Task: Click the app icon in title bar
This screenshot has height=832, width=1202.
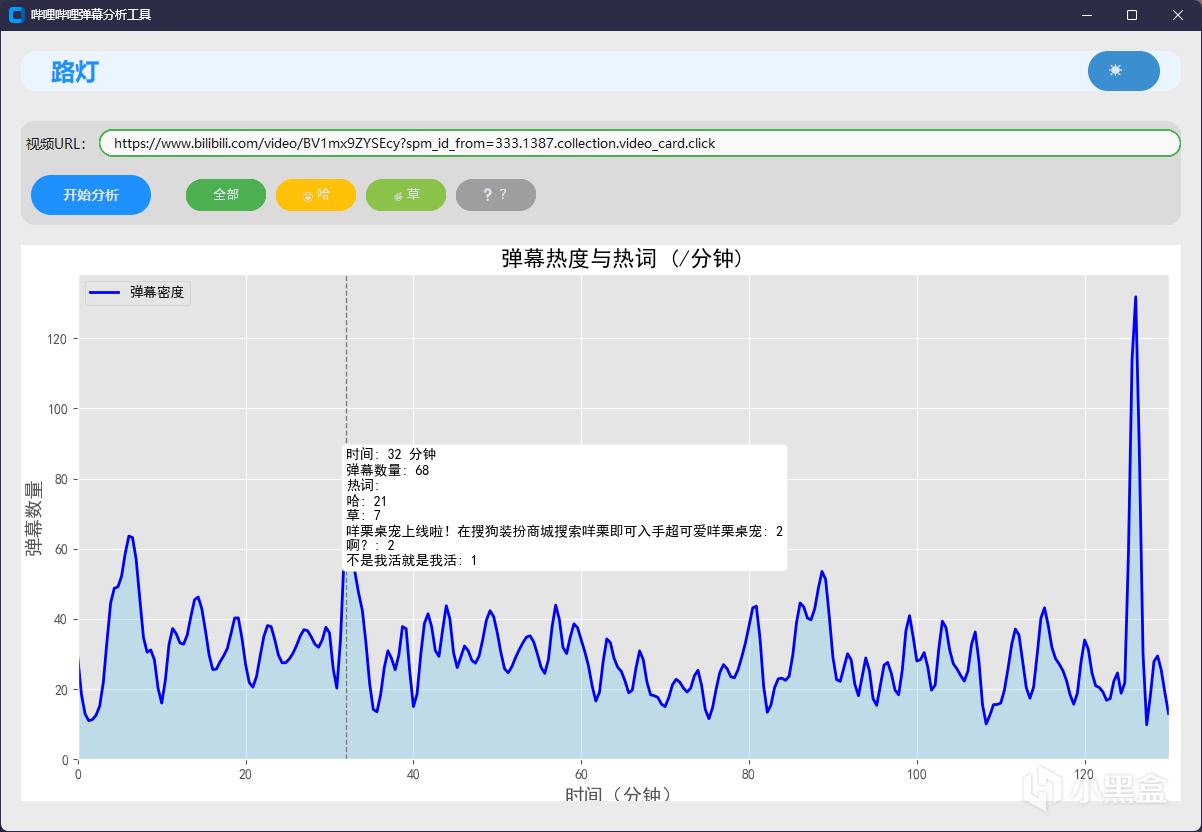Action: (x=16, y=15)
